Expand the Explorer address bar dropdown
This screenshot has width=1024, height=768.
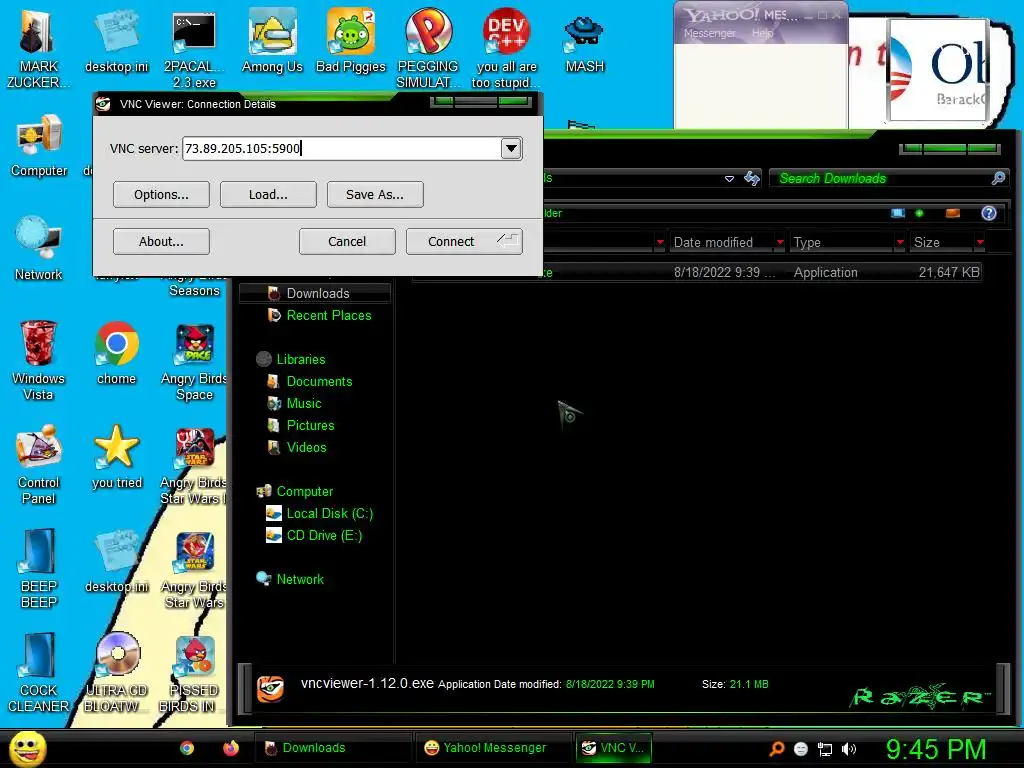pos(729,178)
